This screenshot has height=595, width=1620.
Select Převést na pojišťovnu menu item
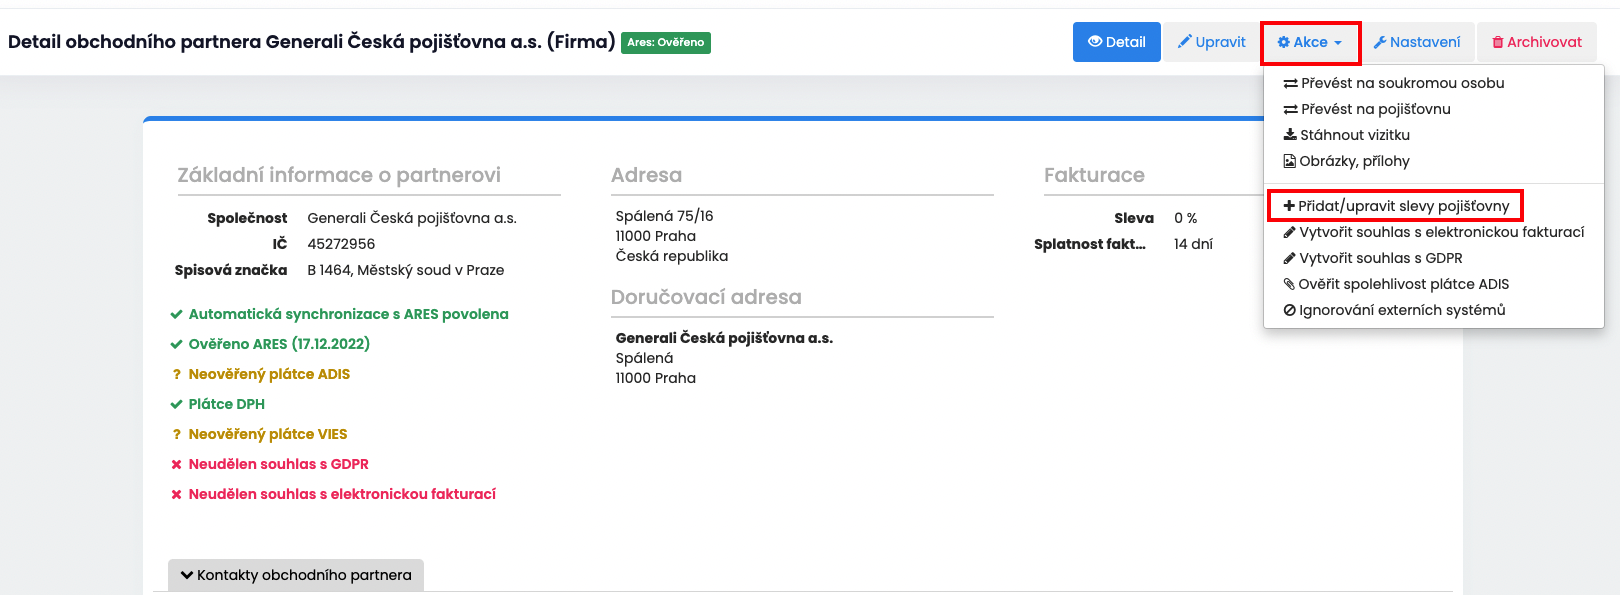(x=1434, y=109)
